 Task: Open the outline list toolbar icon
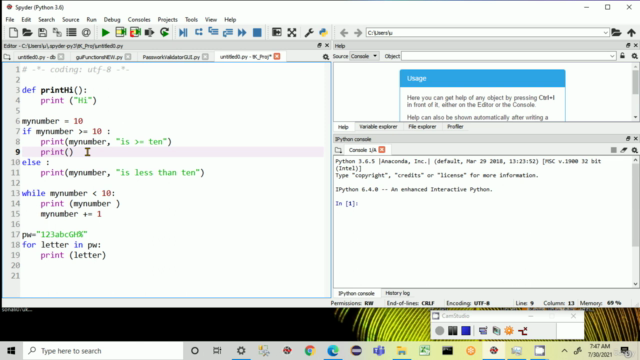point(71,33)
